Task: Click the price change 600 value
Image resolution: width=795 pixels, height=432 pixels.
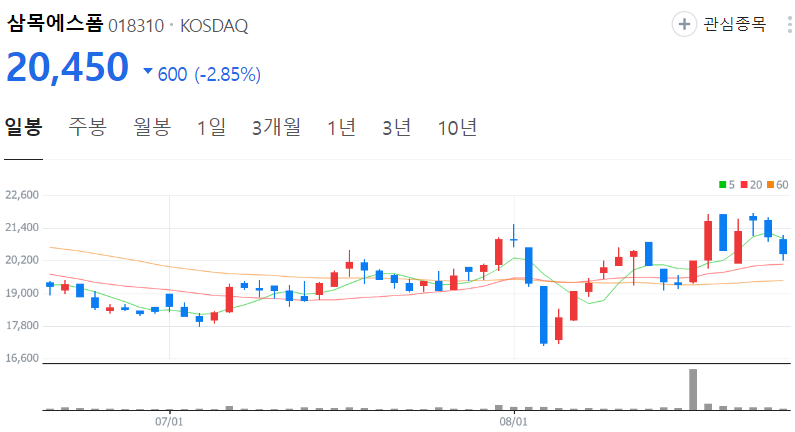Action: click(x=172, y=75)
